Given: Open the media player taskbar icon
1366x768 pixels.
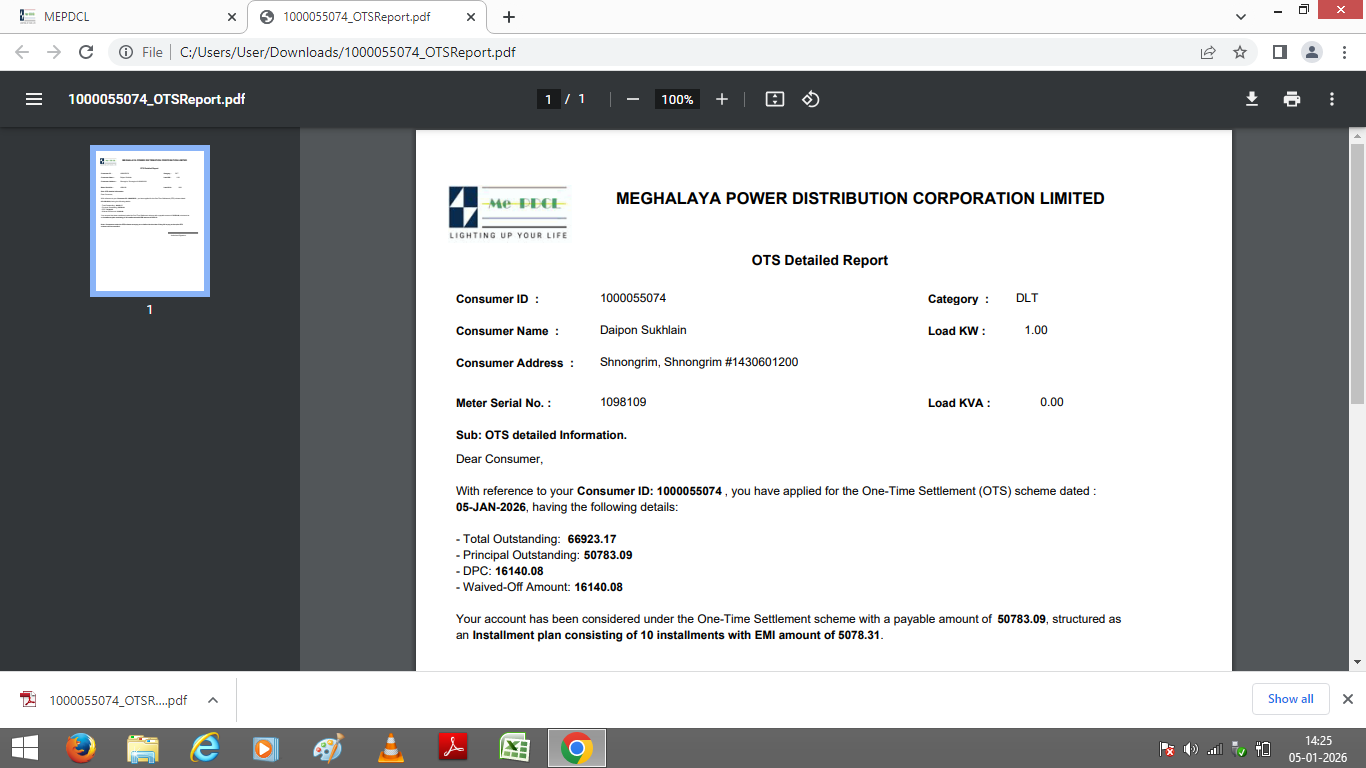Looking at the screenshot, I should [266, 748].
